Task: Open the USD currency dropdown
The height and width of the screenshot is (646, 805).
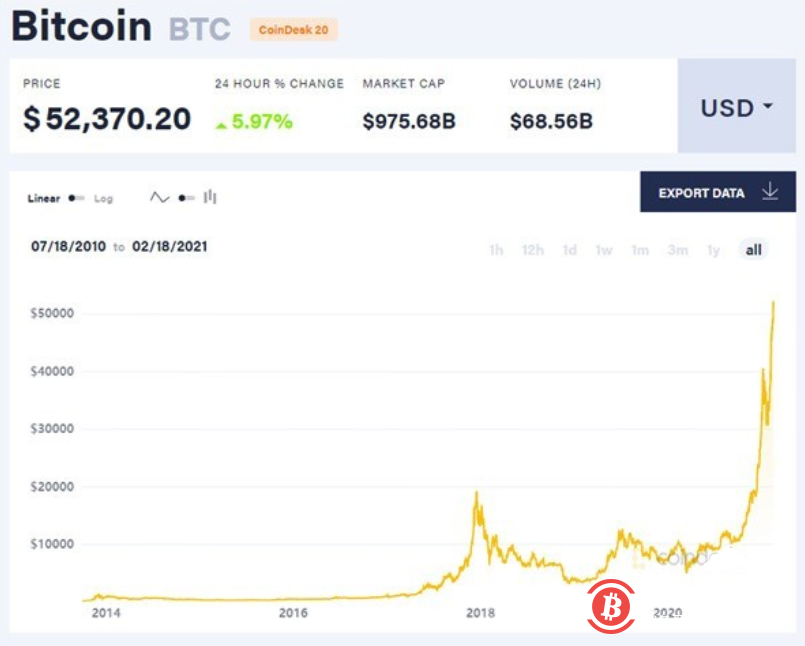Action: click(737, 107)
